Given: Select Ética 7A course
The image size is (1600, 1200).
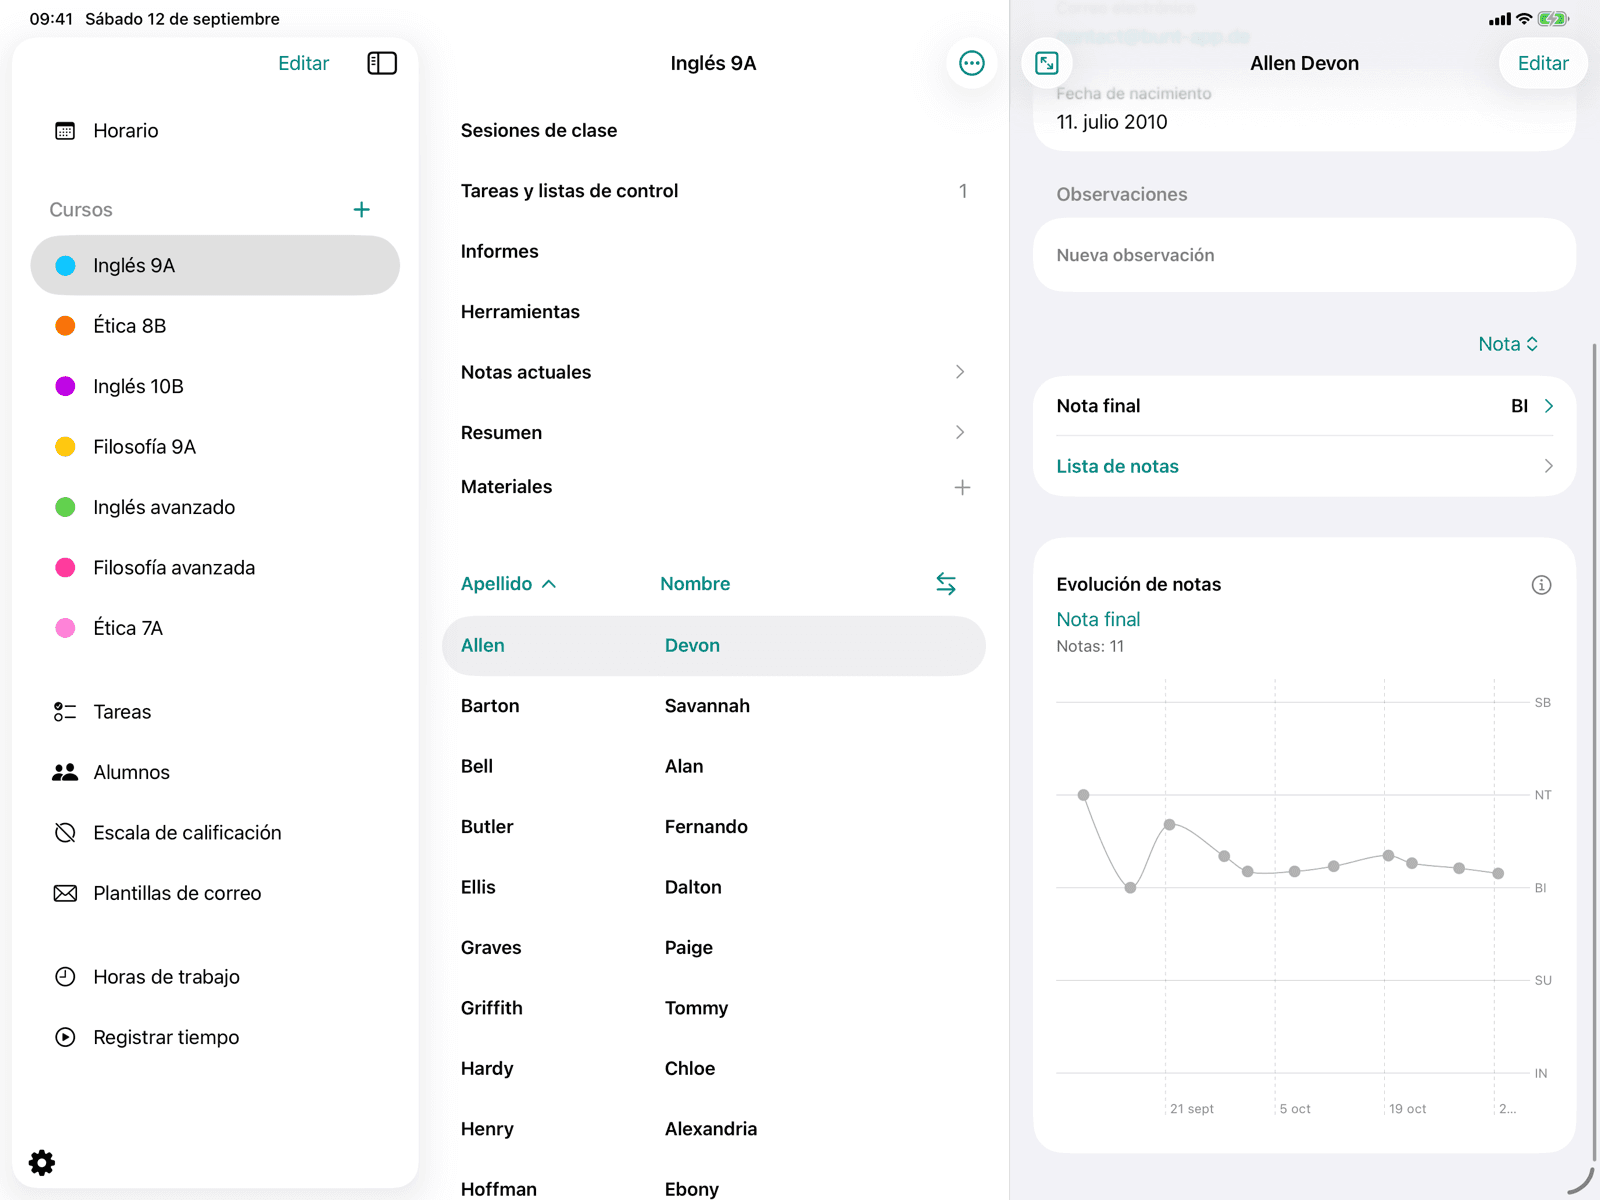Looking at the screenshot, I should [x=215, y=628].
